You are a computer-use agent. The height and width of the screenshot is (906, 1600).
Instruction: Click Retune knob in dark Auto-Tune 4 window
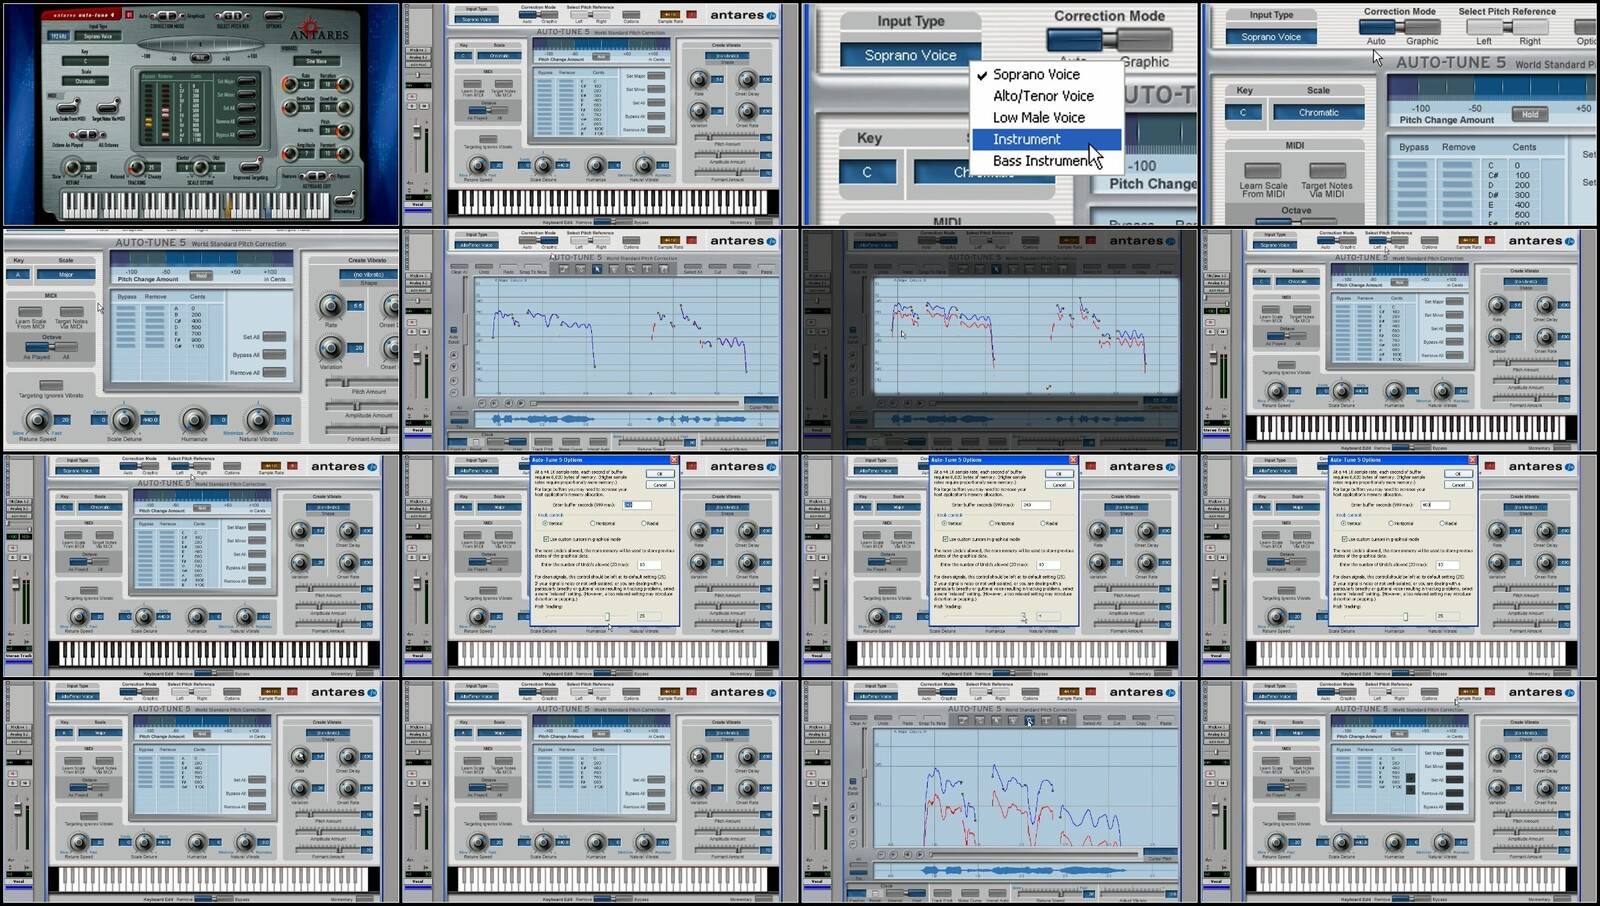(72, 168)
